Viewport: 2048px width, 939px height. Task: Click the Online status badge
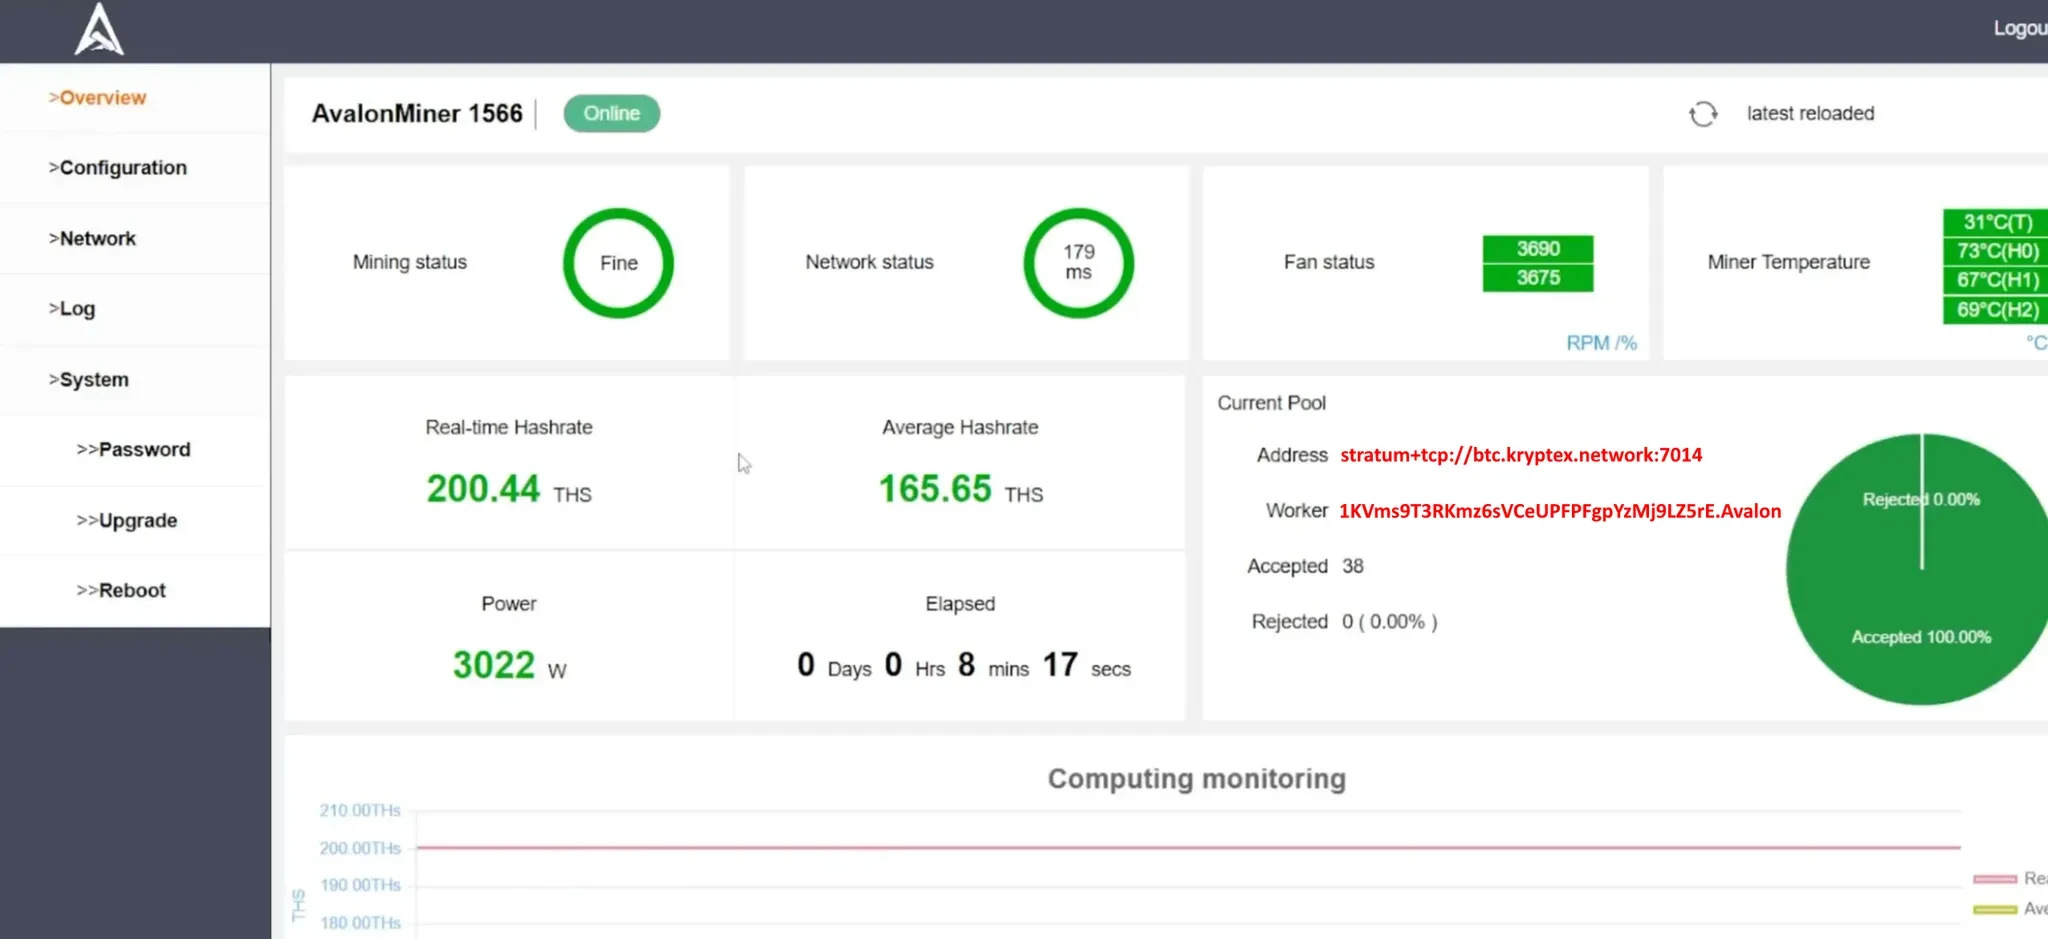611,114
